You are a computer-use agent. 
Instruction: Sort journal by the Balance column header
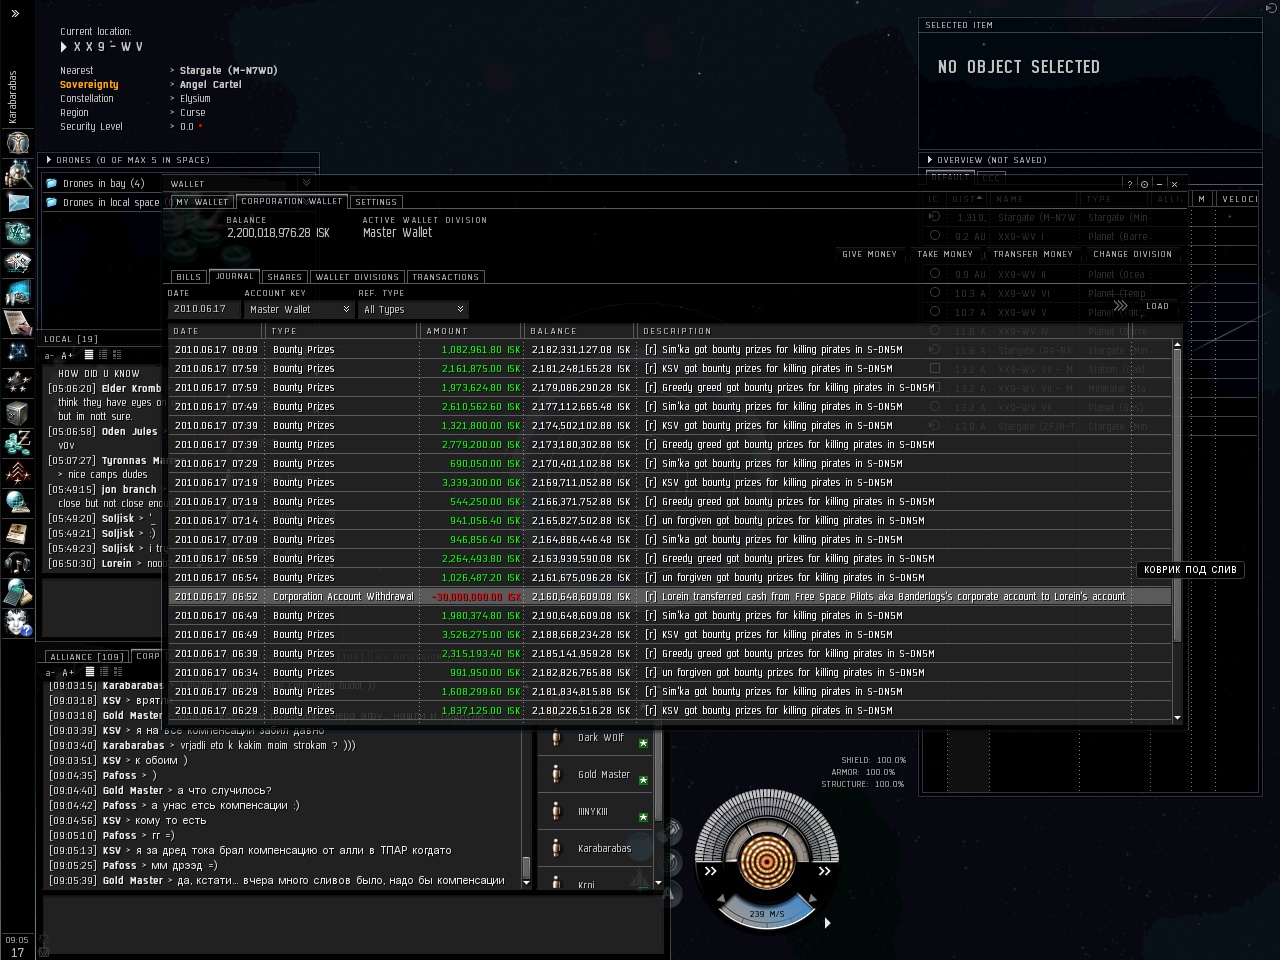(x=580, y=331)
